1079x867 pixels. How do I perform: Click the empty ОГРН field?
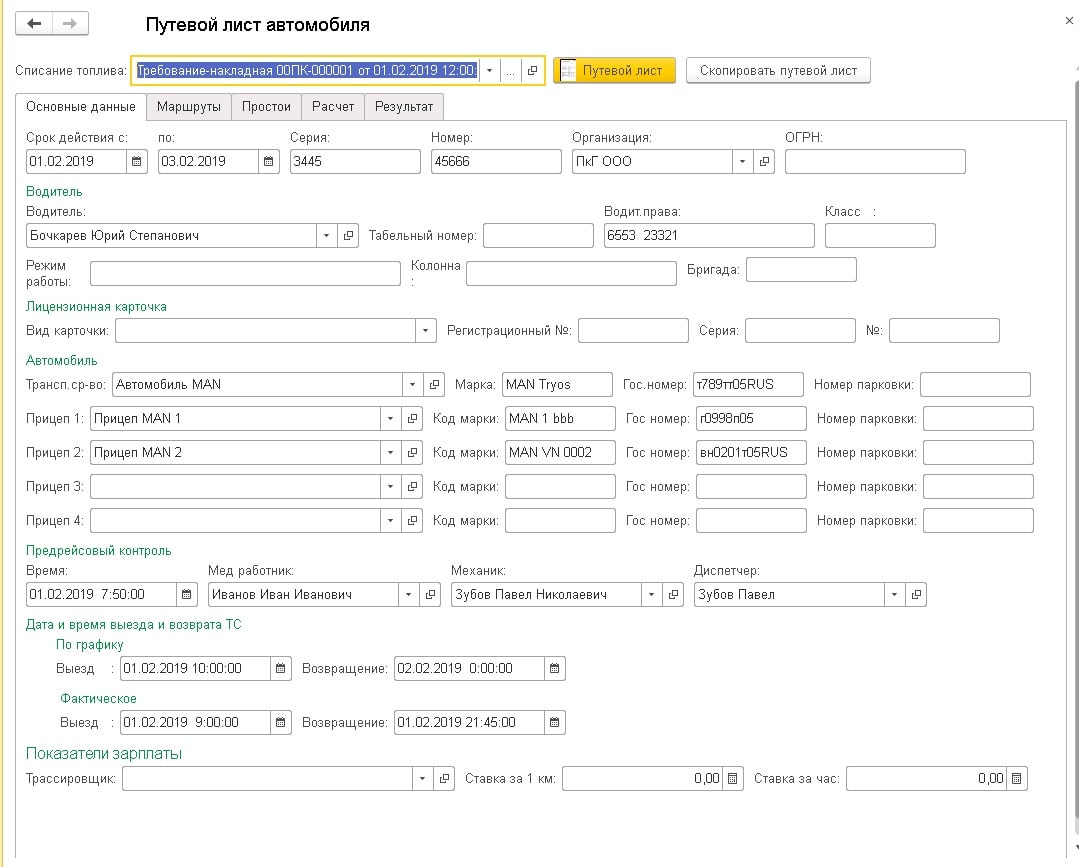tap(875, 162)
